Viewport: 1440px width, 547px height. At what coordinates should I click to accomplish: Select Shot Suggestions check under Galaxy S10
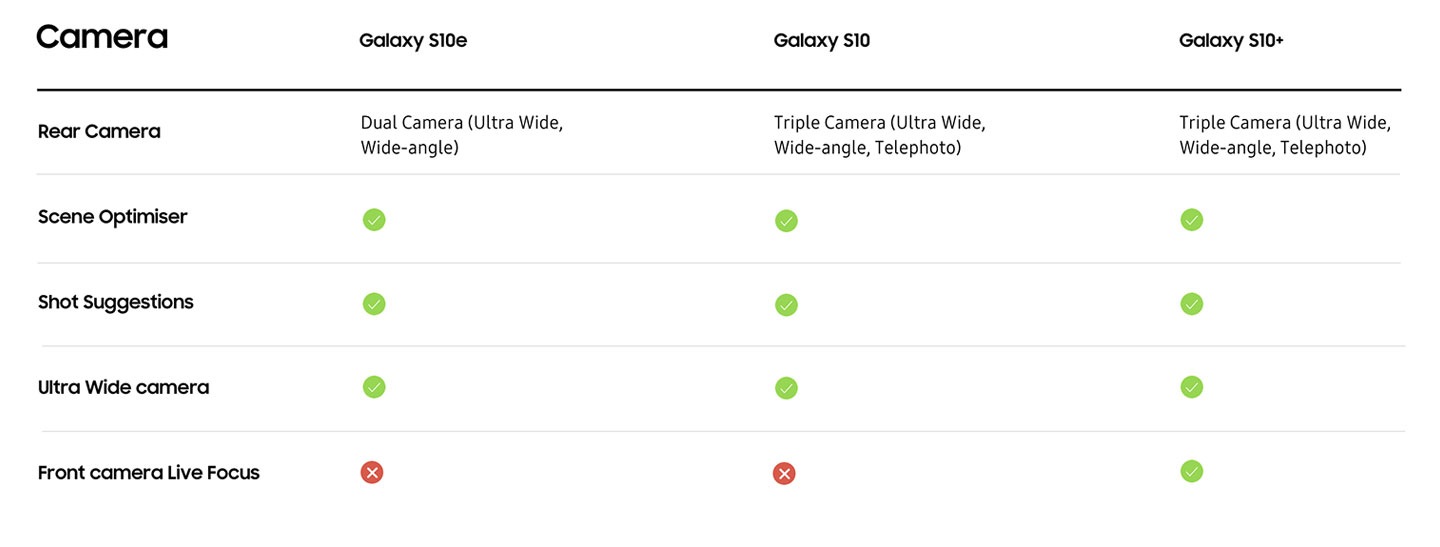coord(786,305)
